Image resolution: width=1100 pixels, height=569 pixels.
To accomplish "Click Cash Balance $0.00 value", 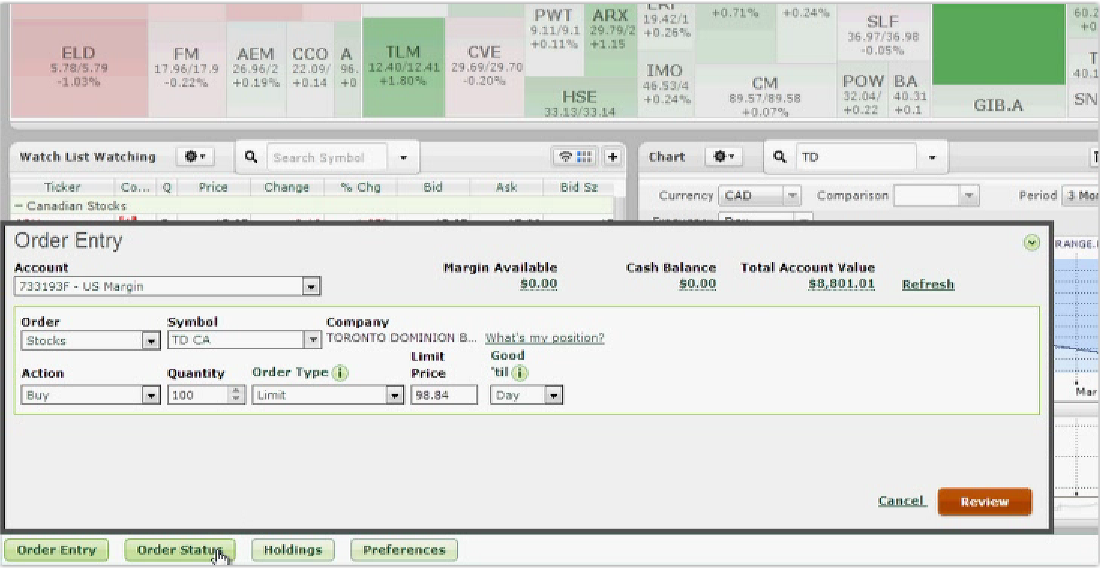I will coord(697,284).
